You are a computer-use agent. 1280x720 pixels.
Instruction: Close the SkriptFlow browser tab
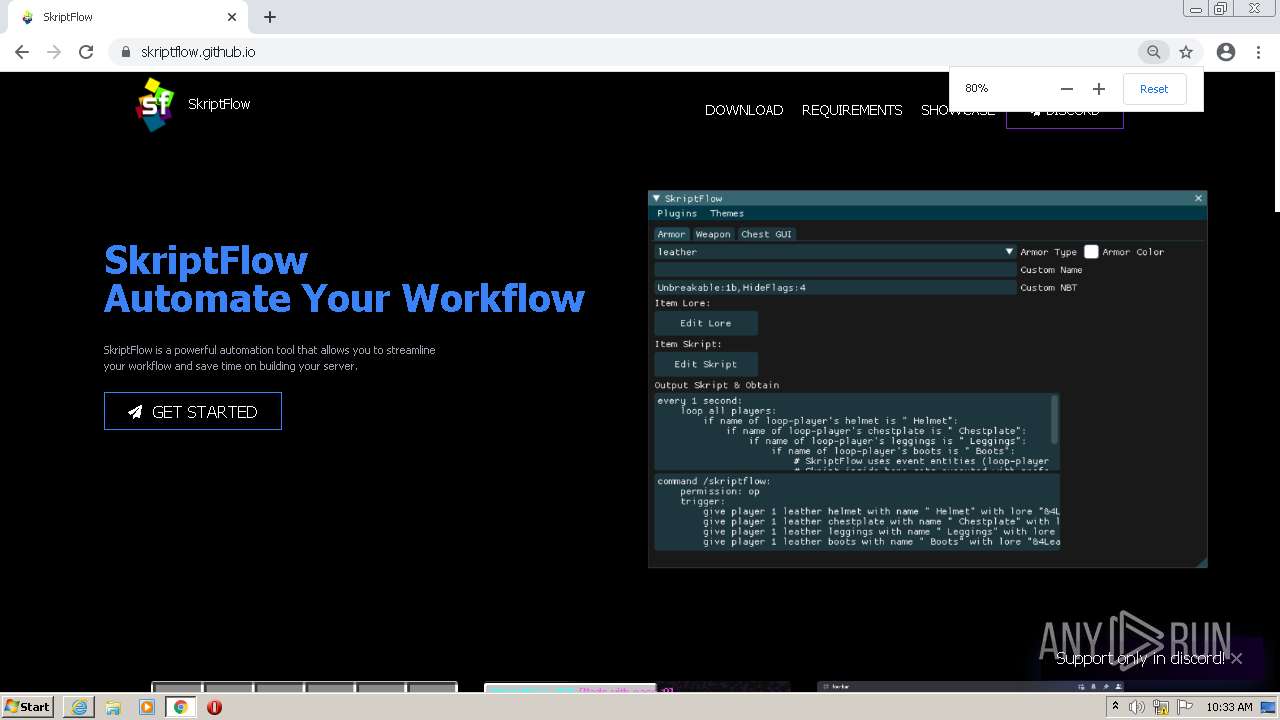(x=232, y=17)
